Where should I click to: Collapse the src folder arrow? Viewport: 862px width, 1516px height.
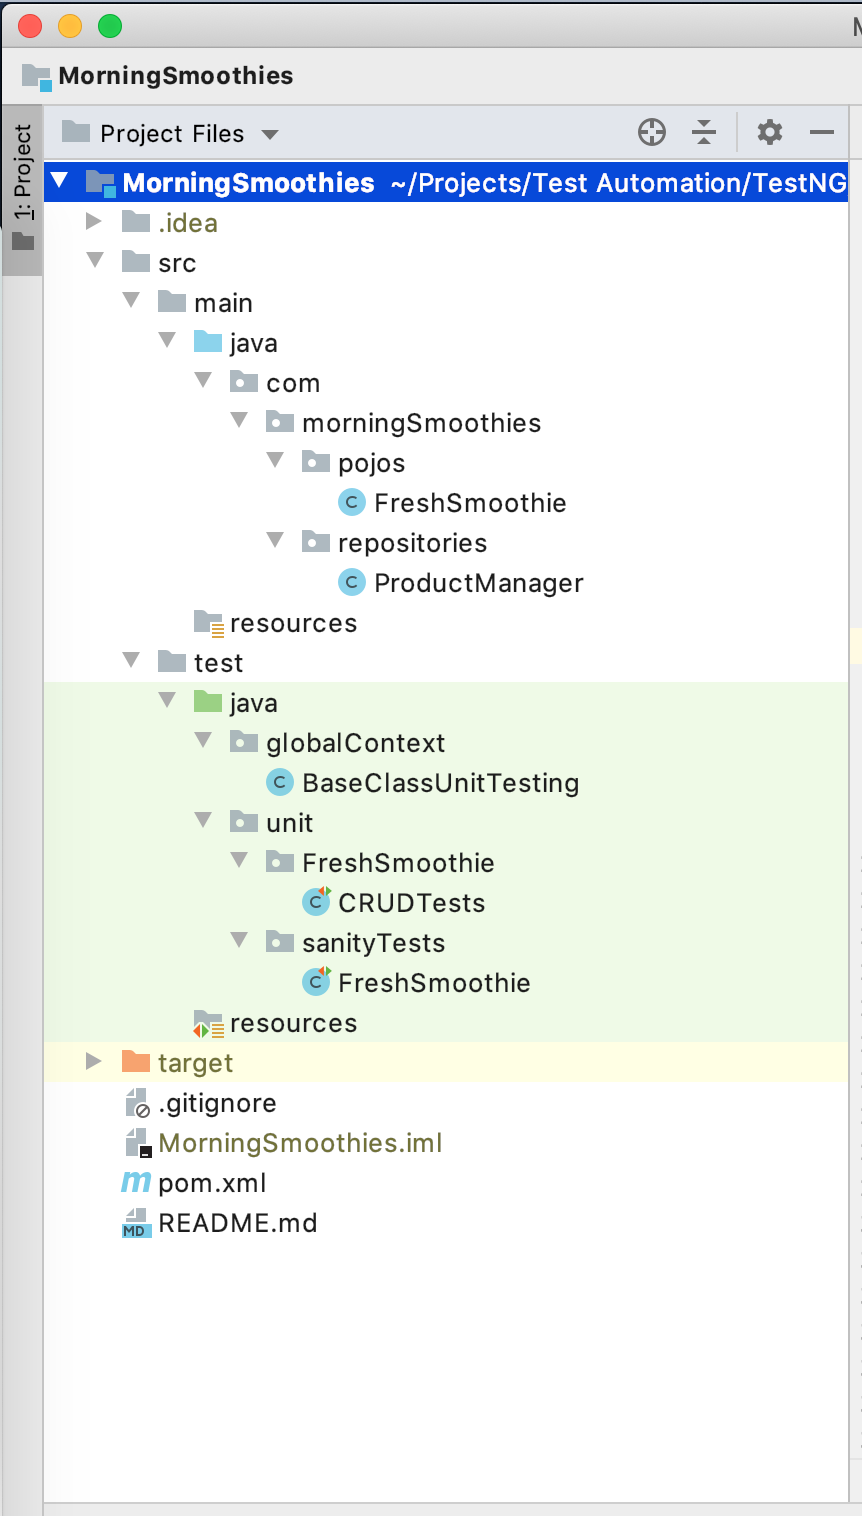coord(96,262)
